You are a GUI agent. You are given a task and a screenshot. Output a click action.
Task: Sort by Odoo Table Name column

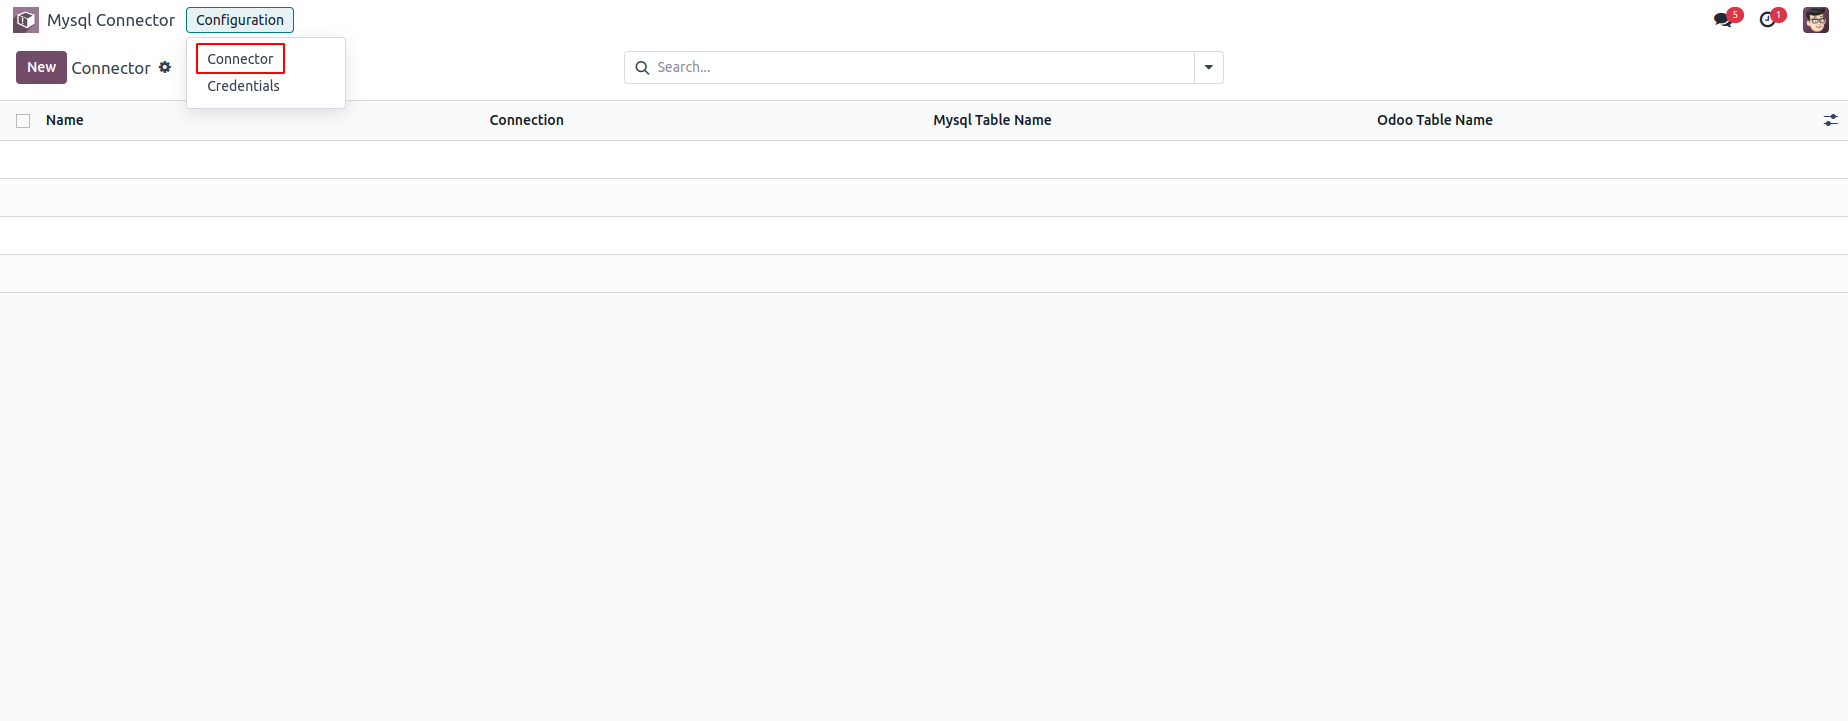1435,120
